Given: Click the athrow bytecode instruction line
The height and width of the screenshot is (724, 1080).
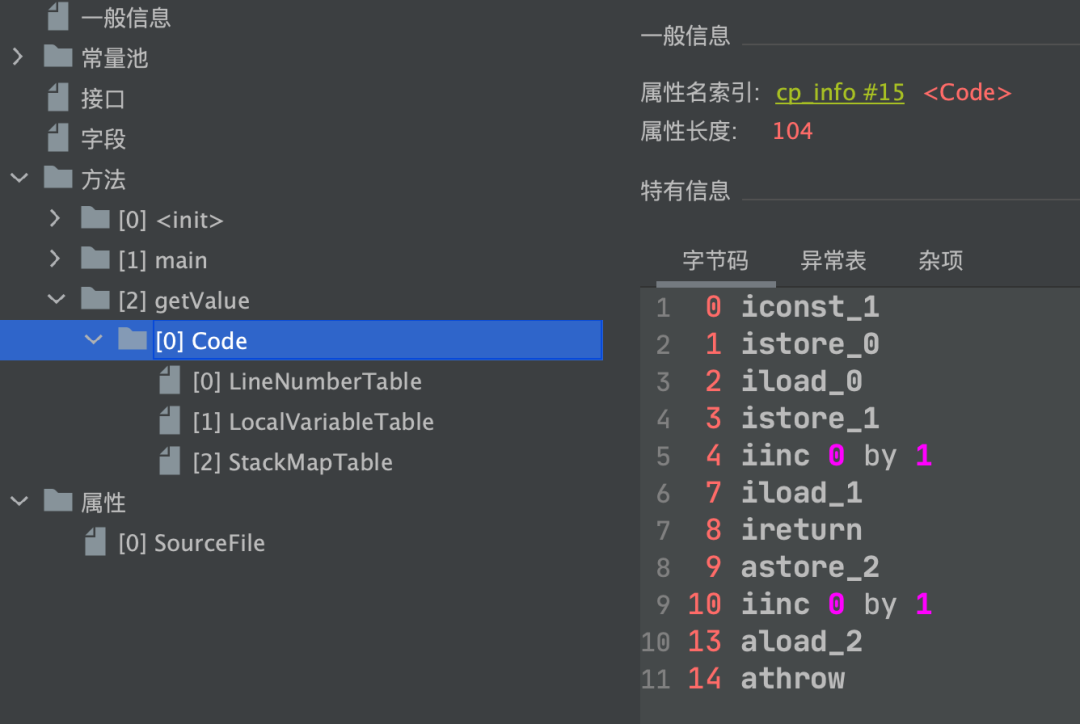Looking at the screenshot, I should pyautogui.click(x=792, y=679).
